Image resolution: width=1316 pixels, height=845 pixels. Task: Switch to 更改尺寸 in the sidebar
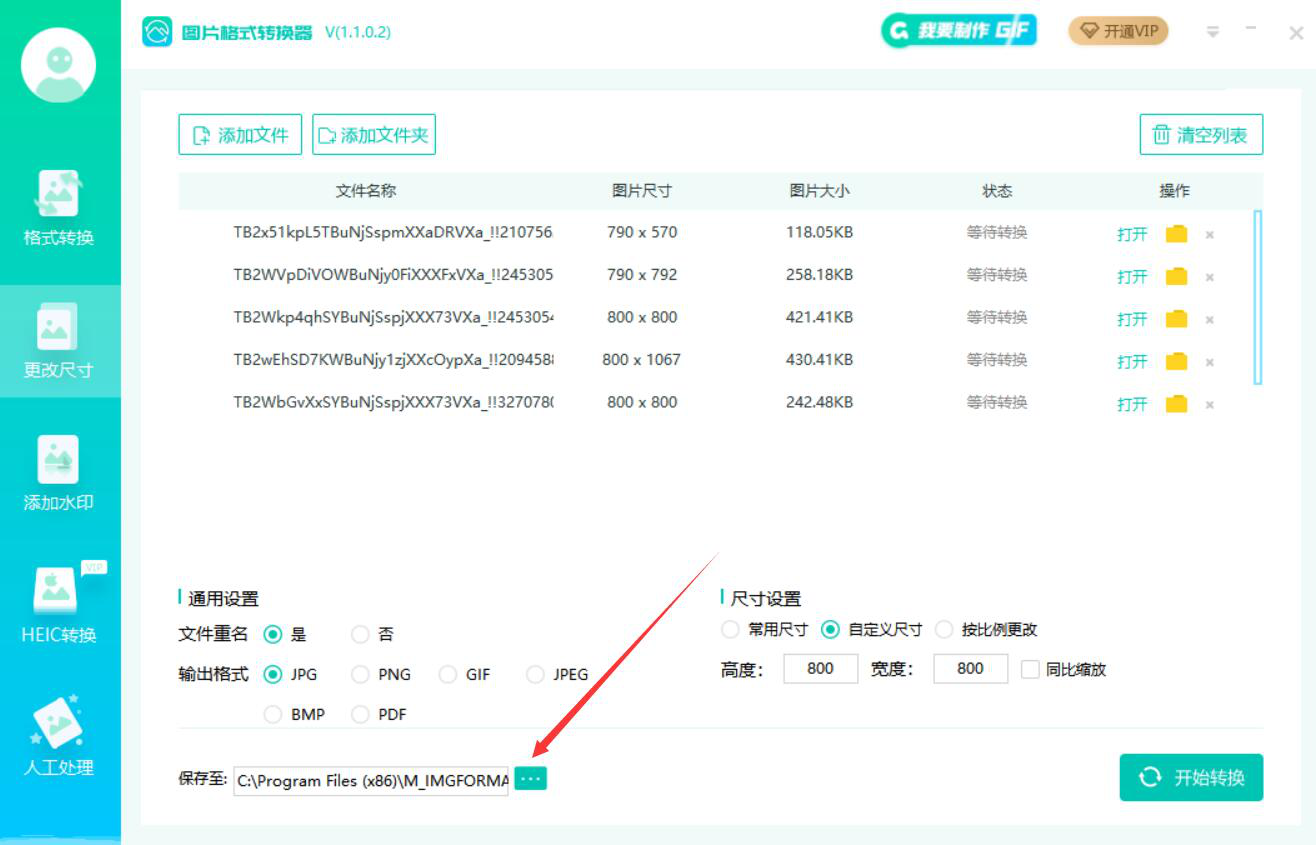[x=59, y=342]
